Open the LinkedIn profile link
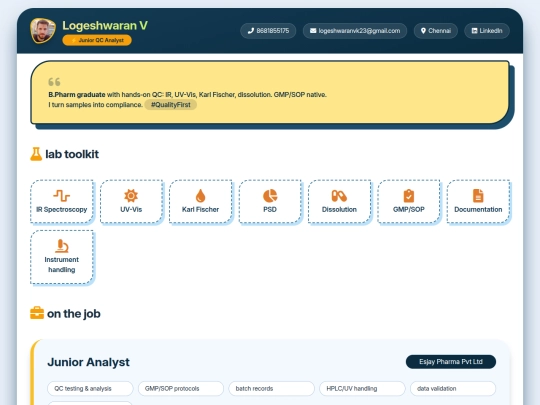This screenshot has height=405, width=540. point(487,31)
